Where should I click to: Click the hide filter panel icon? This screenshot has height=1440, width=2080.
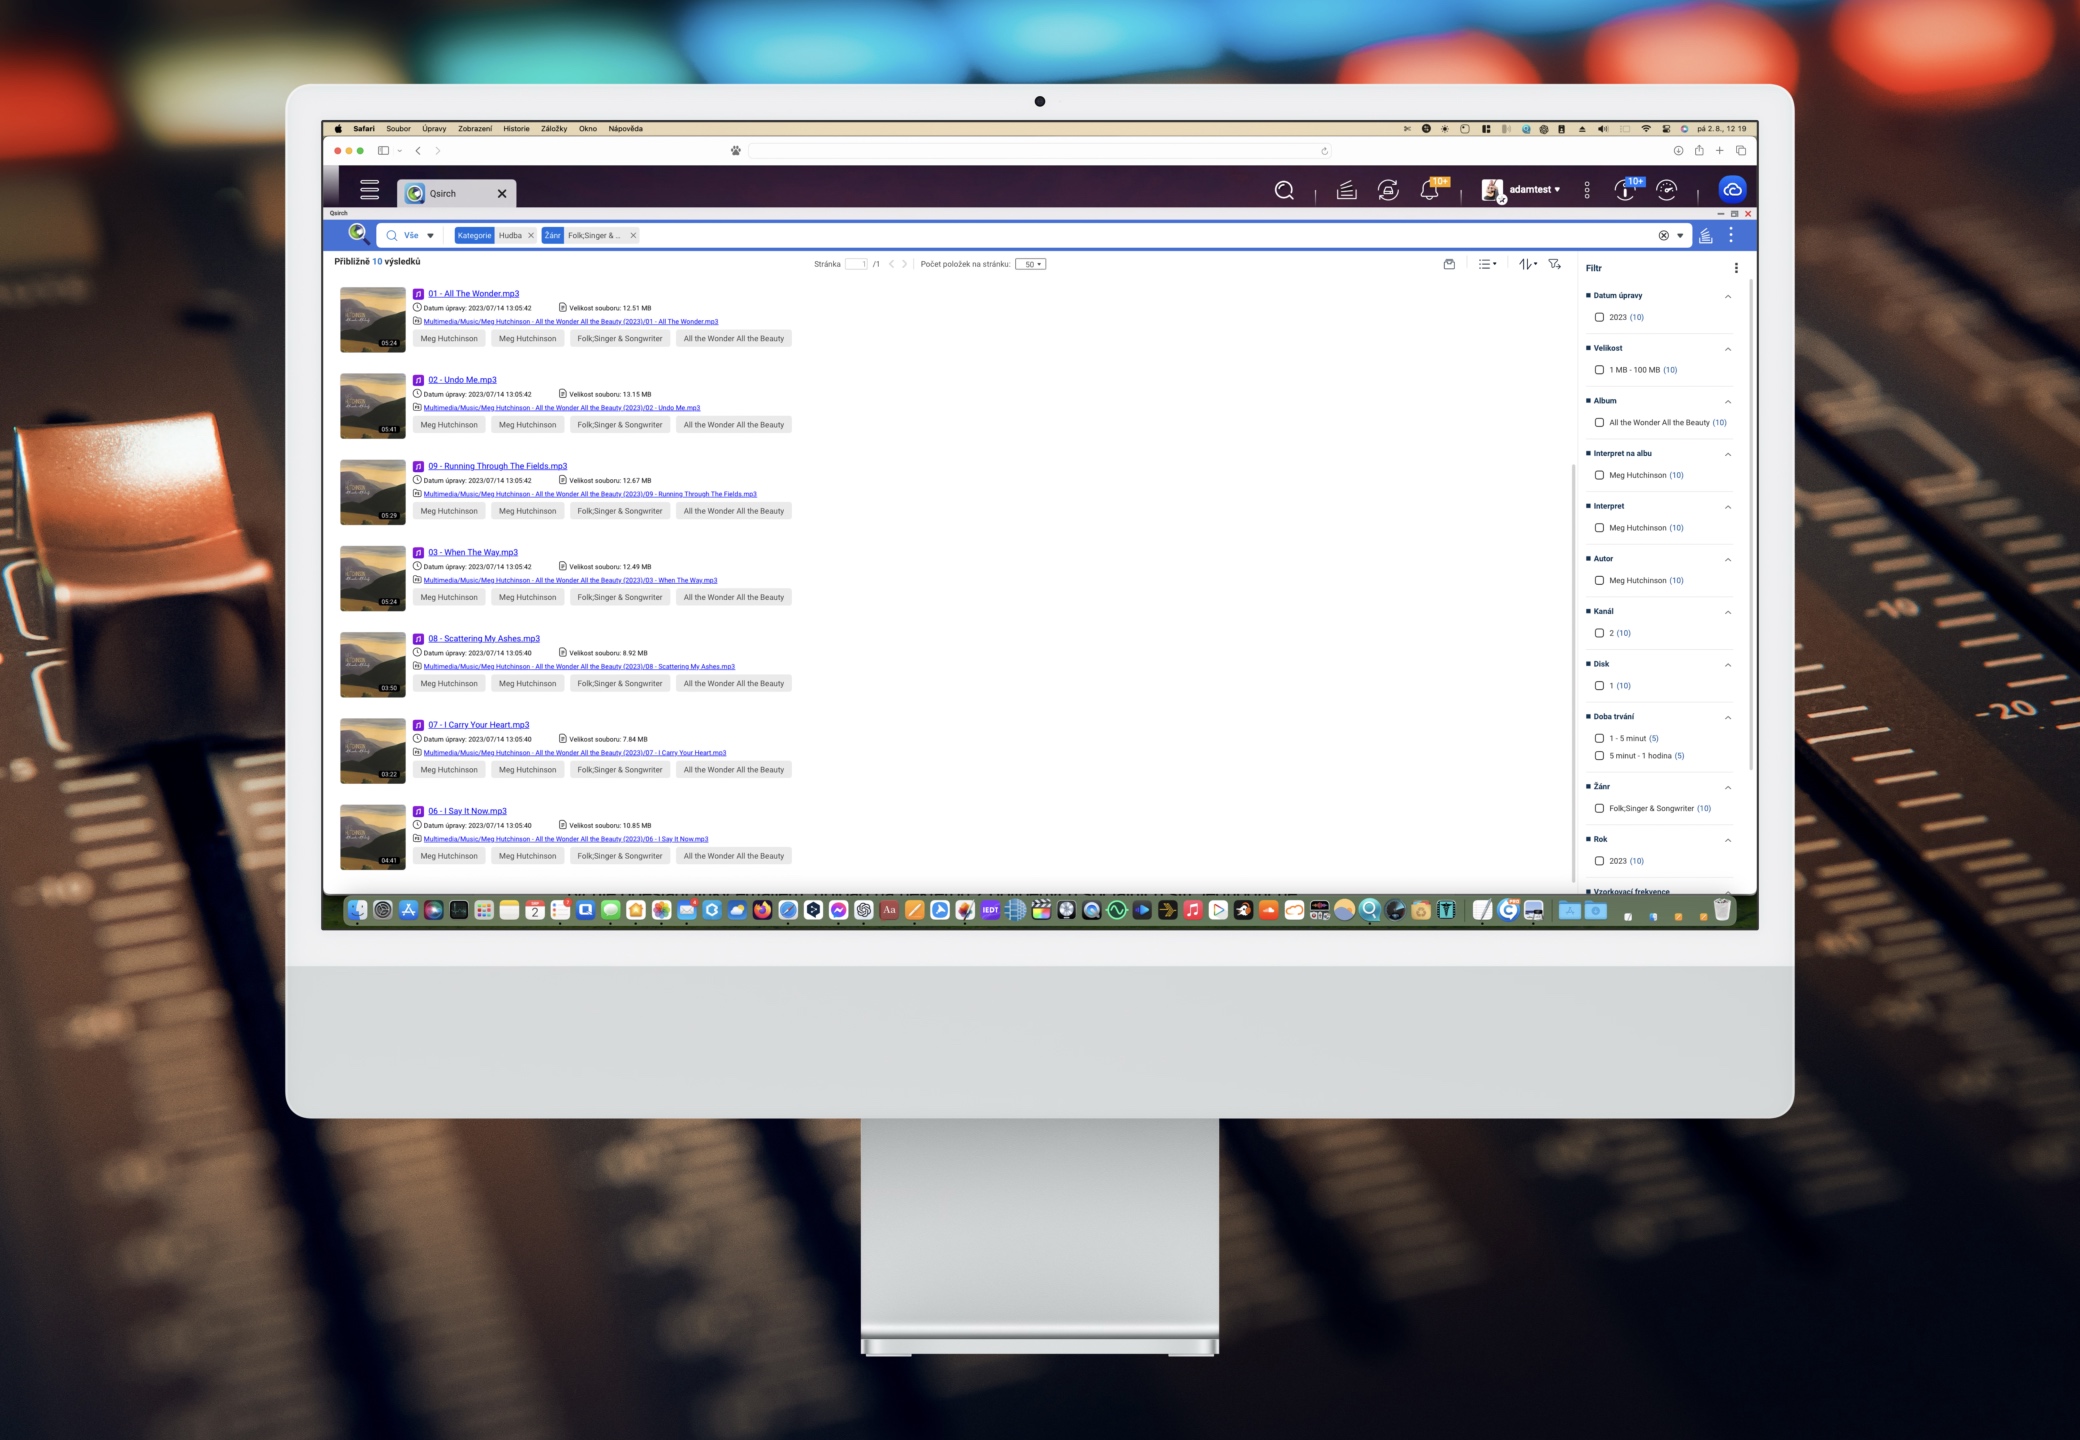click(x=1554, y=264)
